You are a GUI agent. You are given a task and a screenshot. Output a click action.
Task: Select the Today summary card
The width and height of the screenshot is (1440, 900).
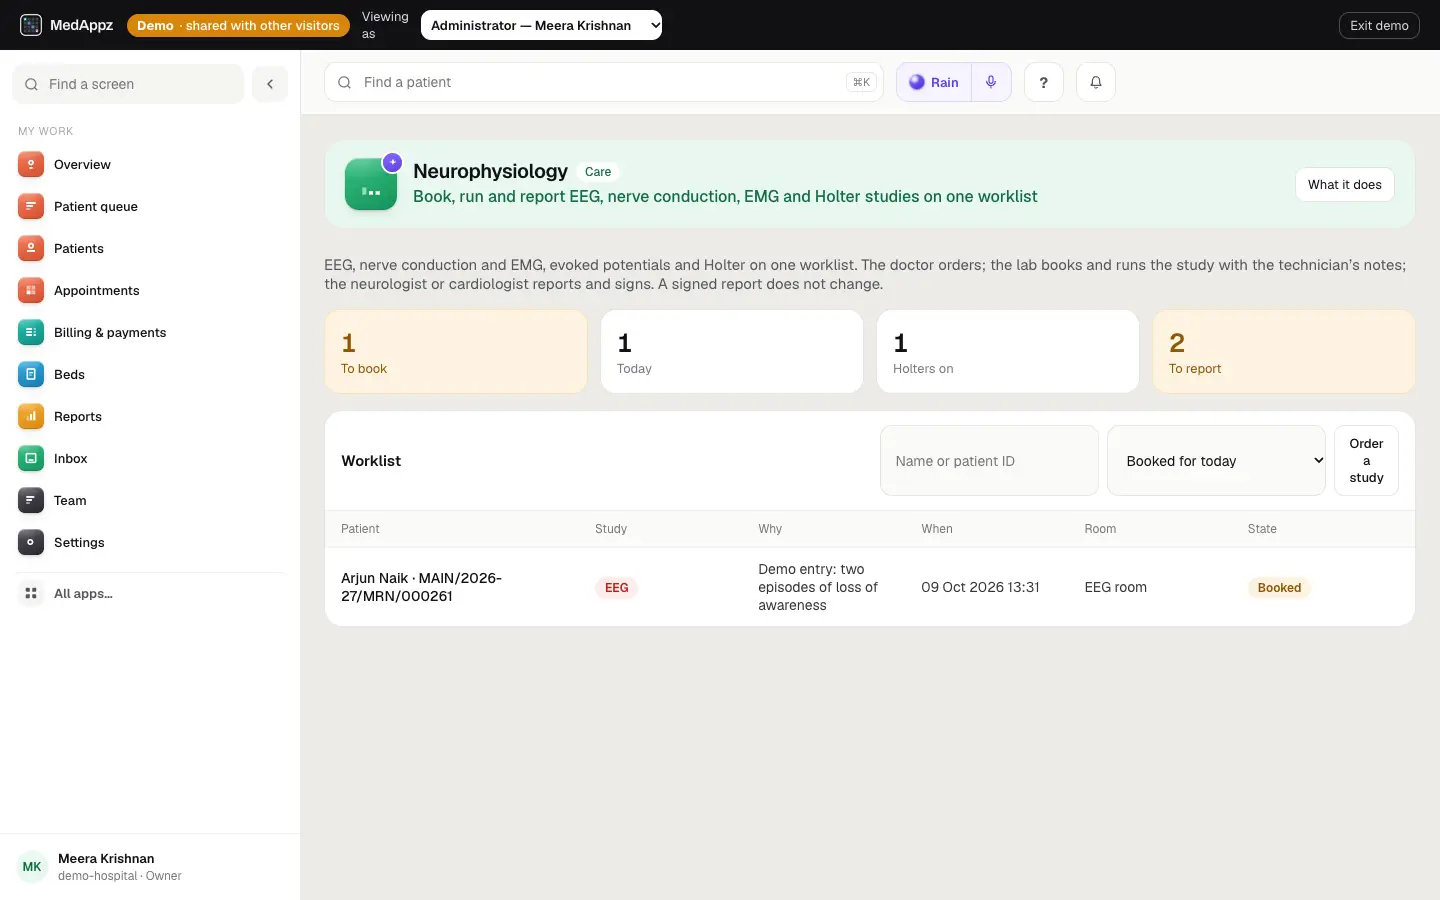tap(732, 351)
